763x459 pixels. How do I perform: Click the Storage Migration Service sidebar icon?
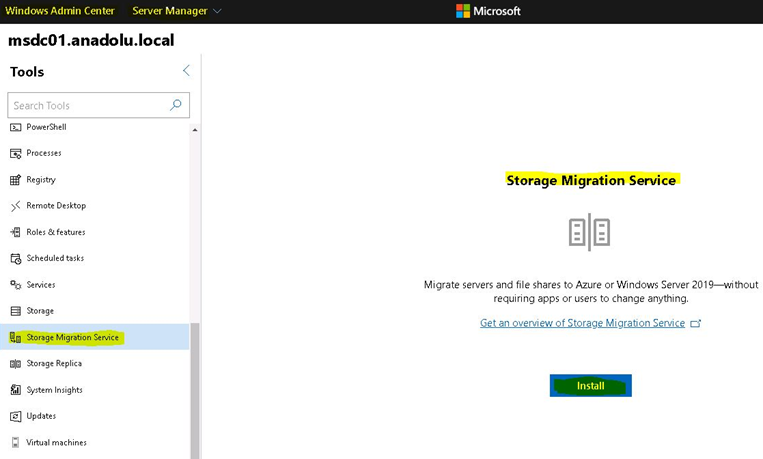[x=16, y=337]
